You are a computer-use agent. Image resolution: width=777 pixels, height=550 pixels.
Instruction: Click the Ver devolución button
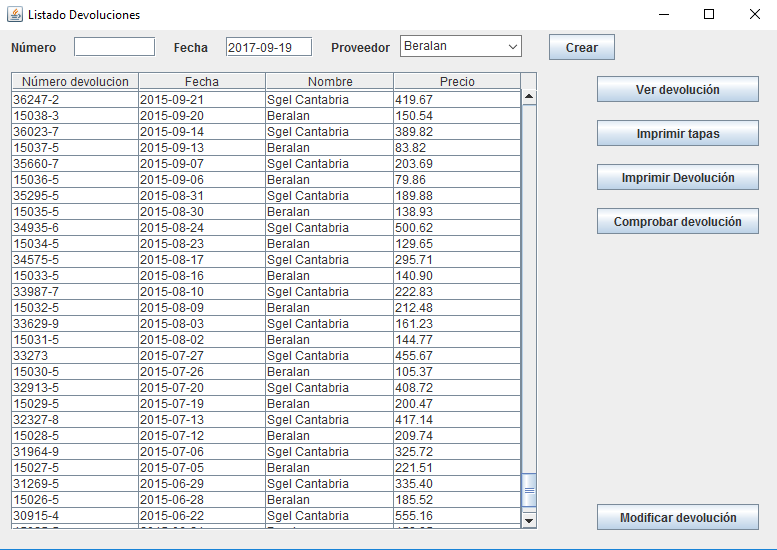(677, 90)
